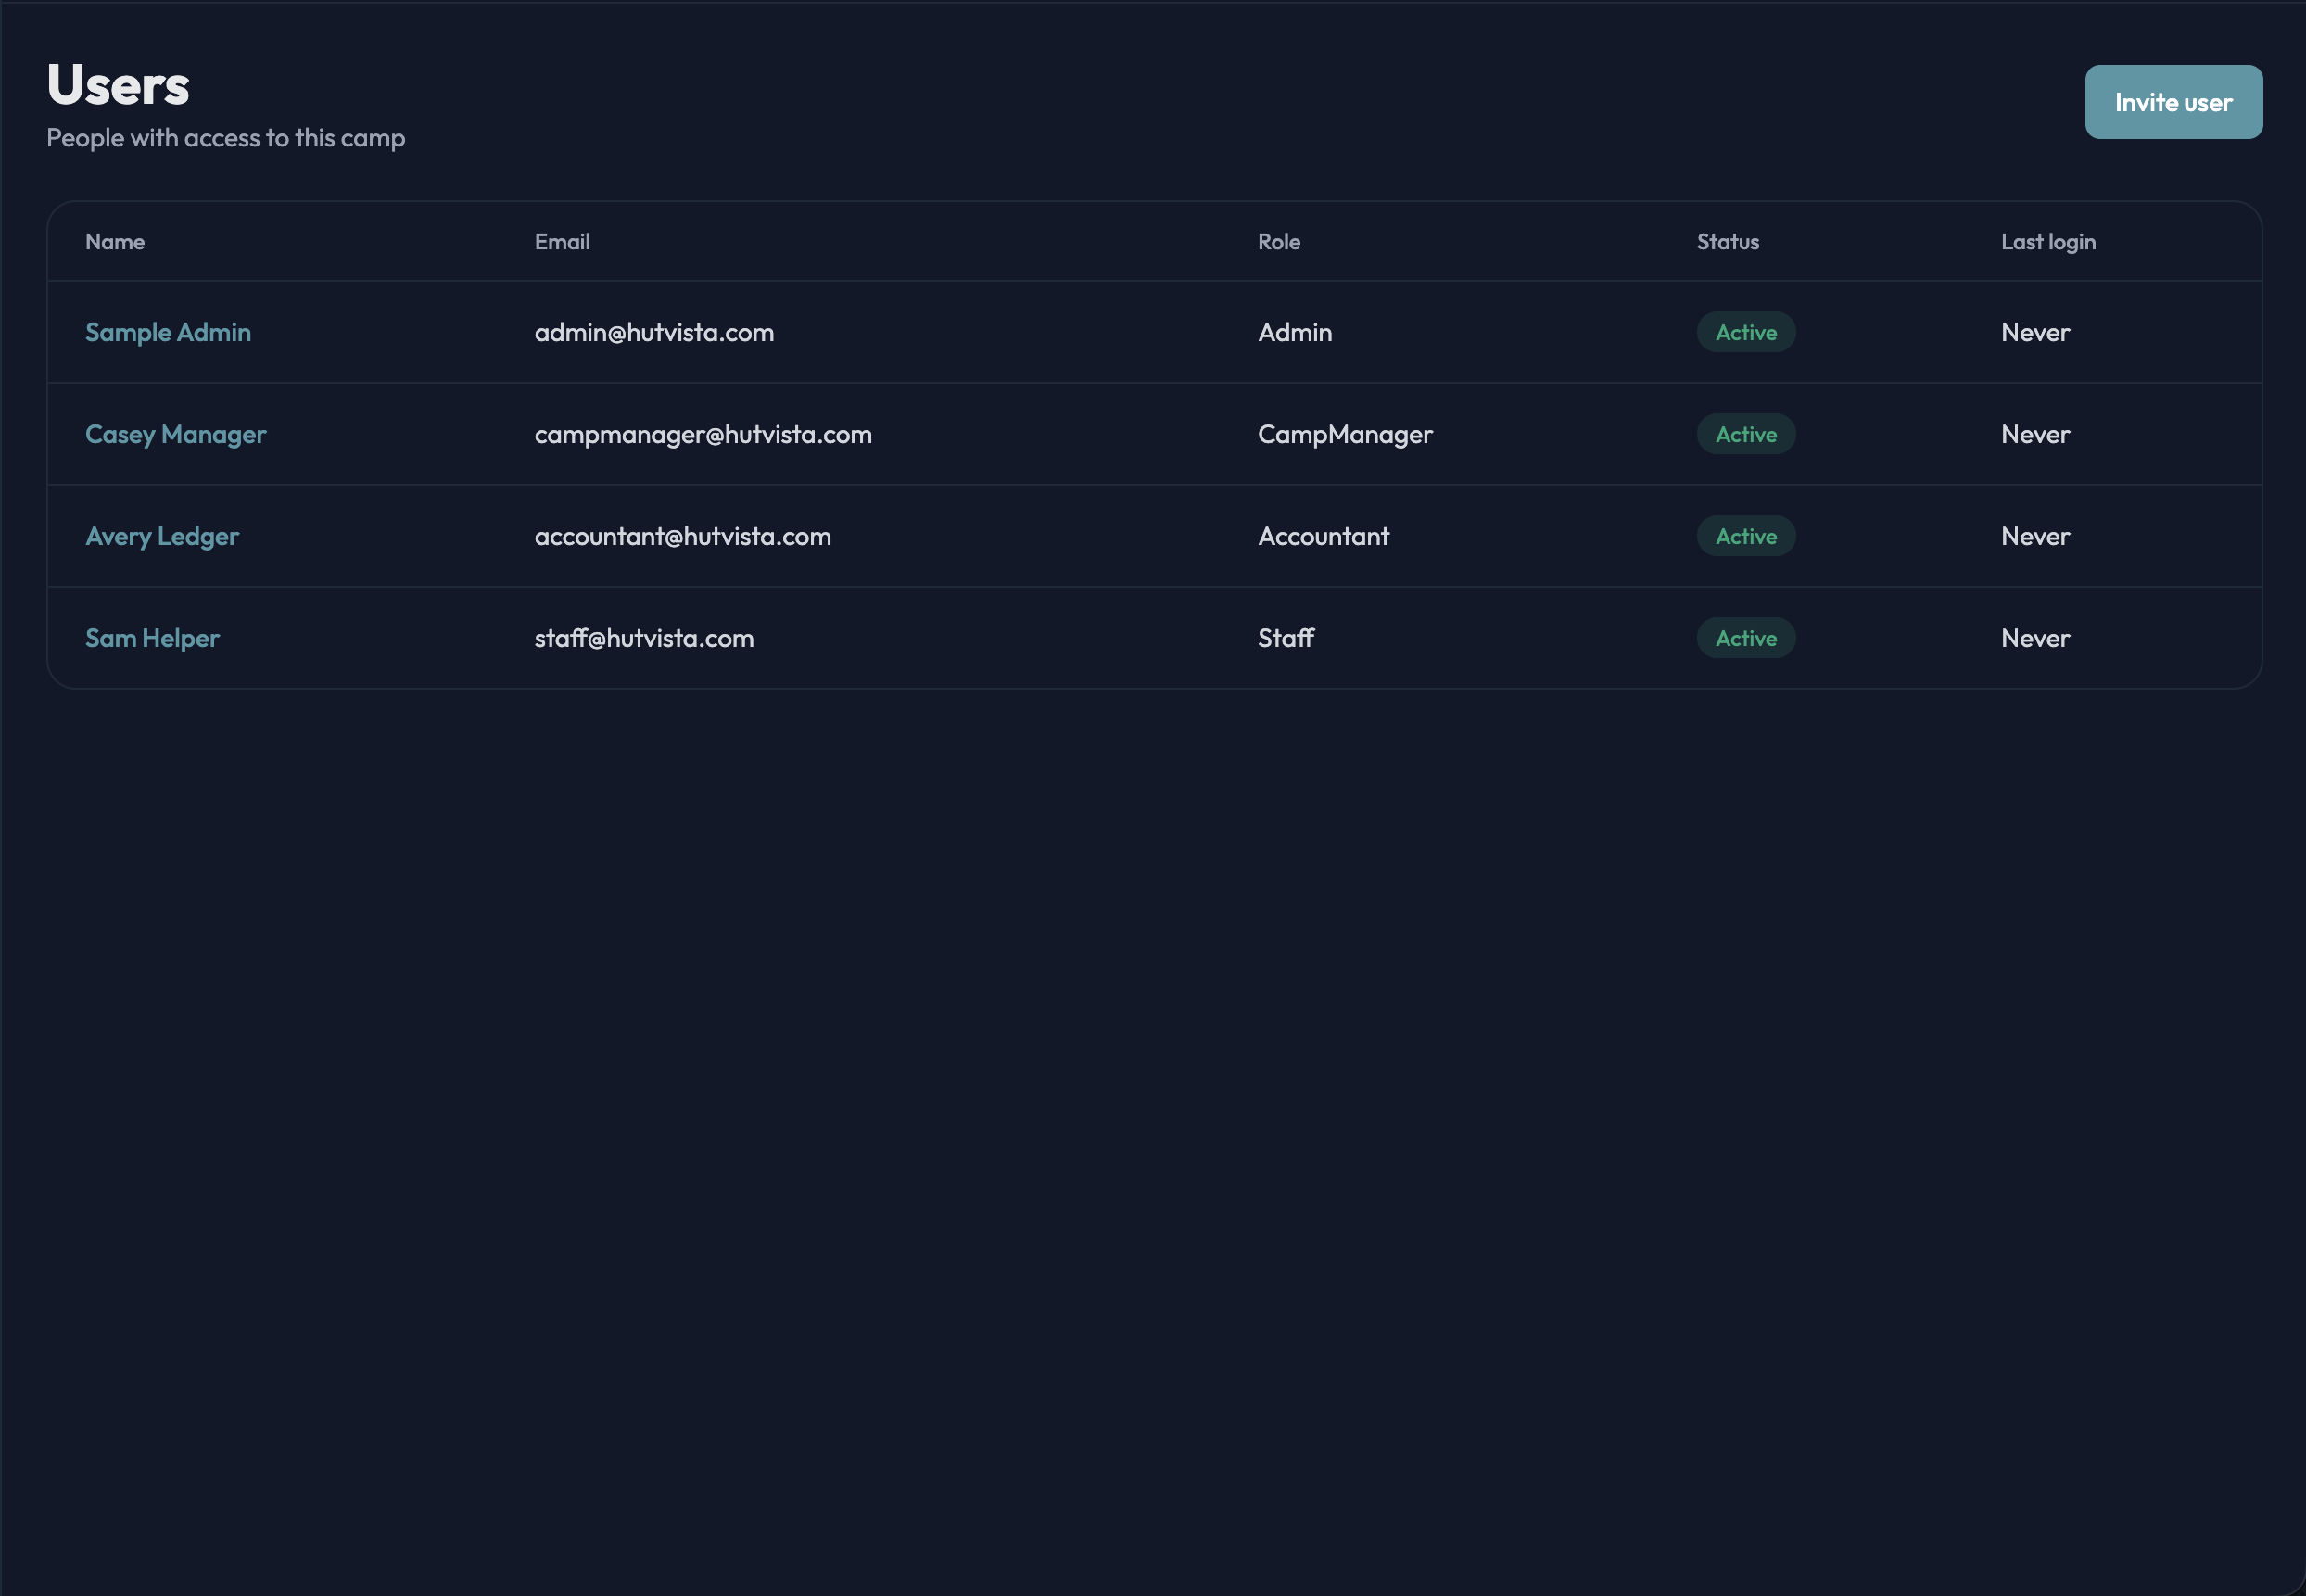
Task: Click the Staff role cell
Action: coord(1285,638)
